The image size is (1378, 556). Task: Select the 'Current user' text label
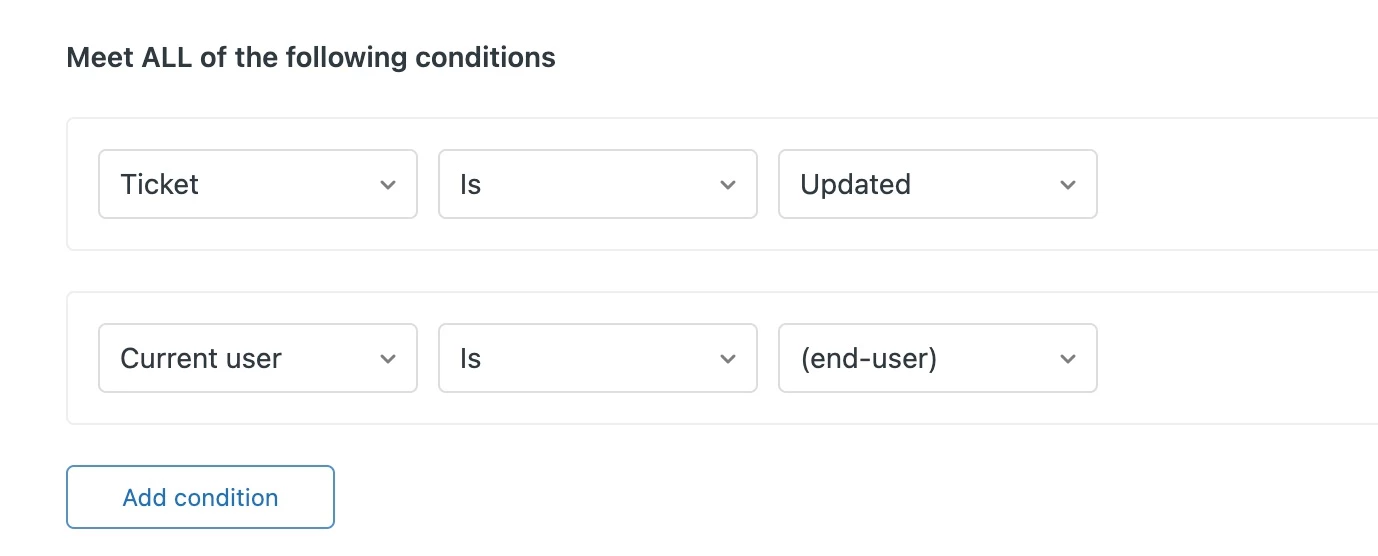tap(201, 358)
